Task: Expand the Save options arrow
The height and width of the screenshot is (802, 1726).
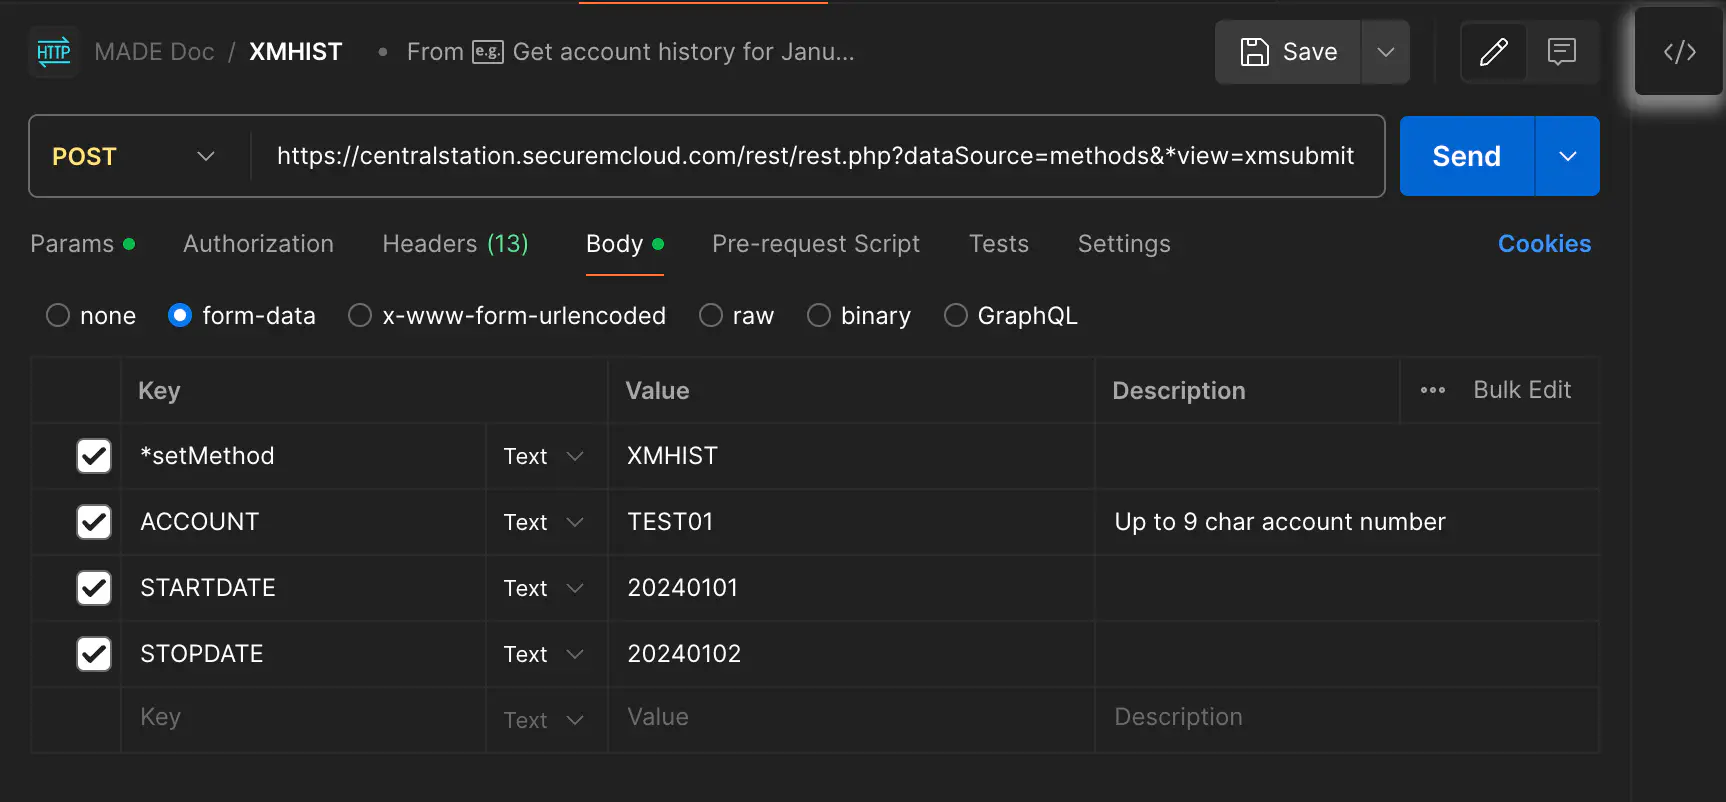Action: [1386, 52]
